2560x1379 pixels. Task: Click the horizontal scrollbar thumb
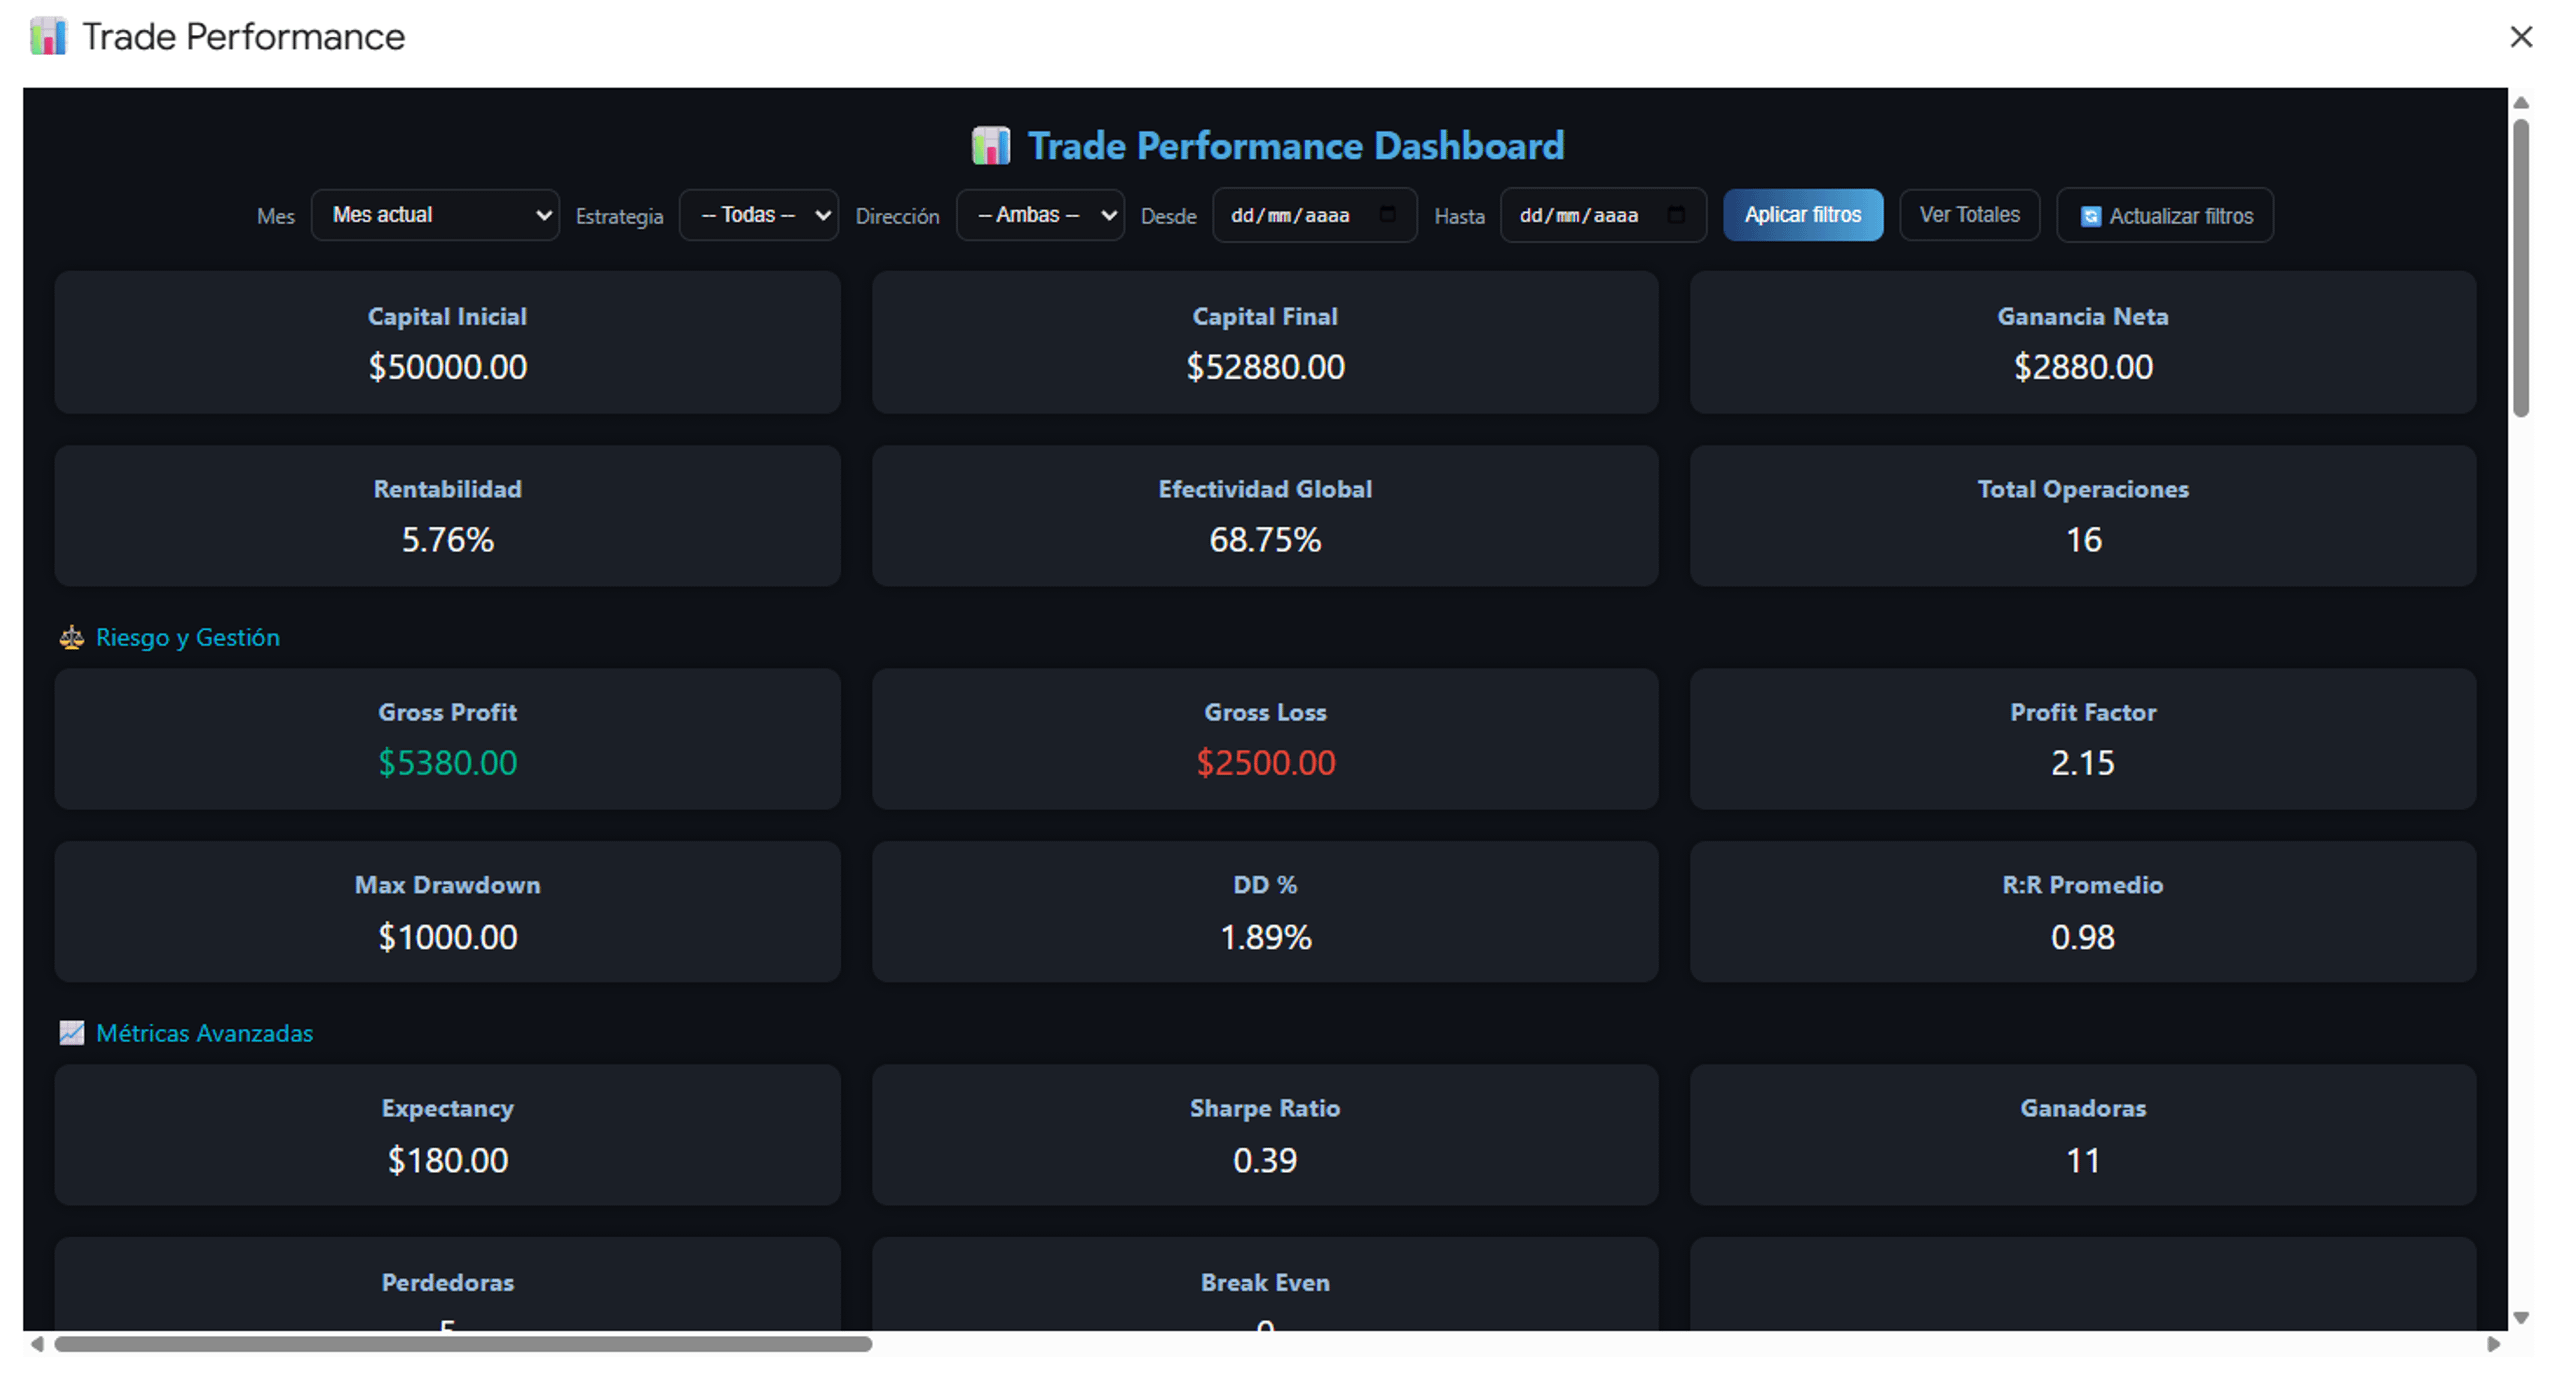point(463,1343)
